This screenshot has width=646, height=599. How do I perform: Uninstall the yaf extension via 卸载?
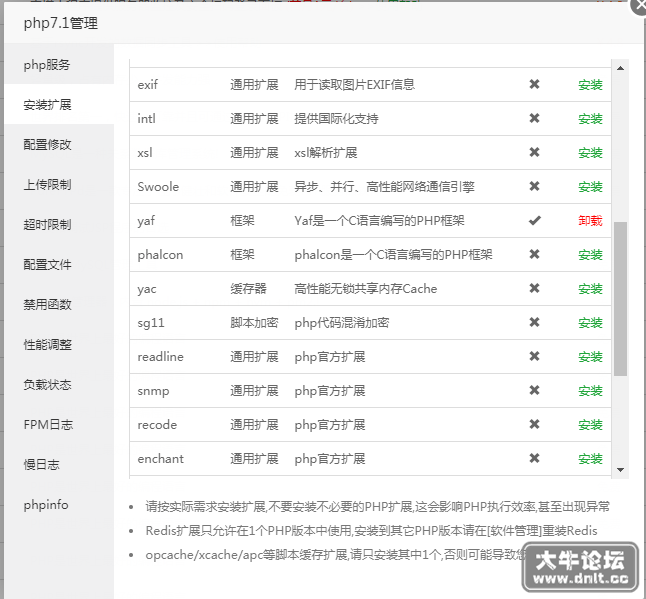tap(590, 221)
